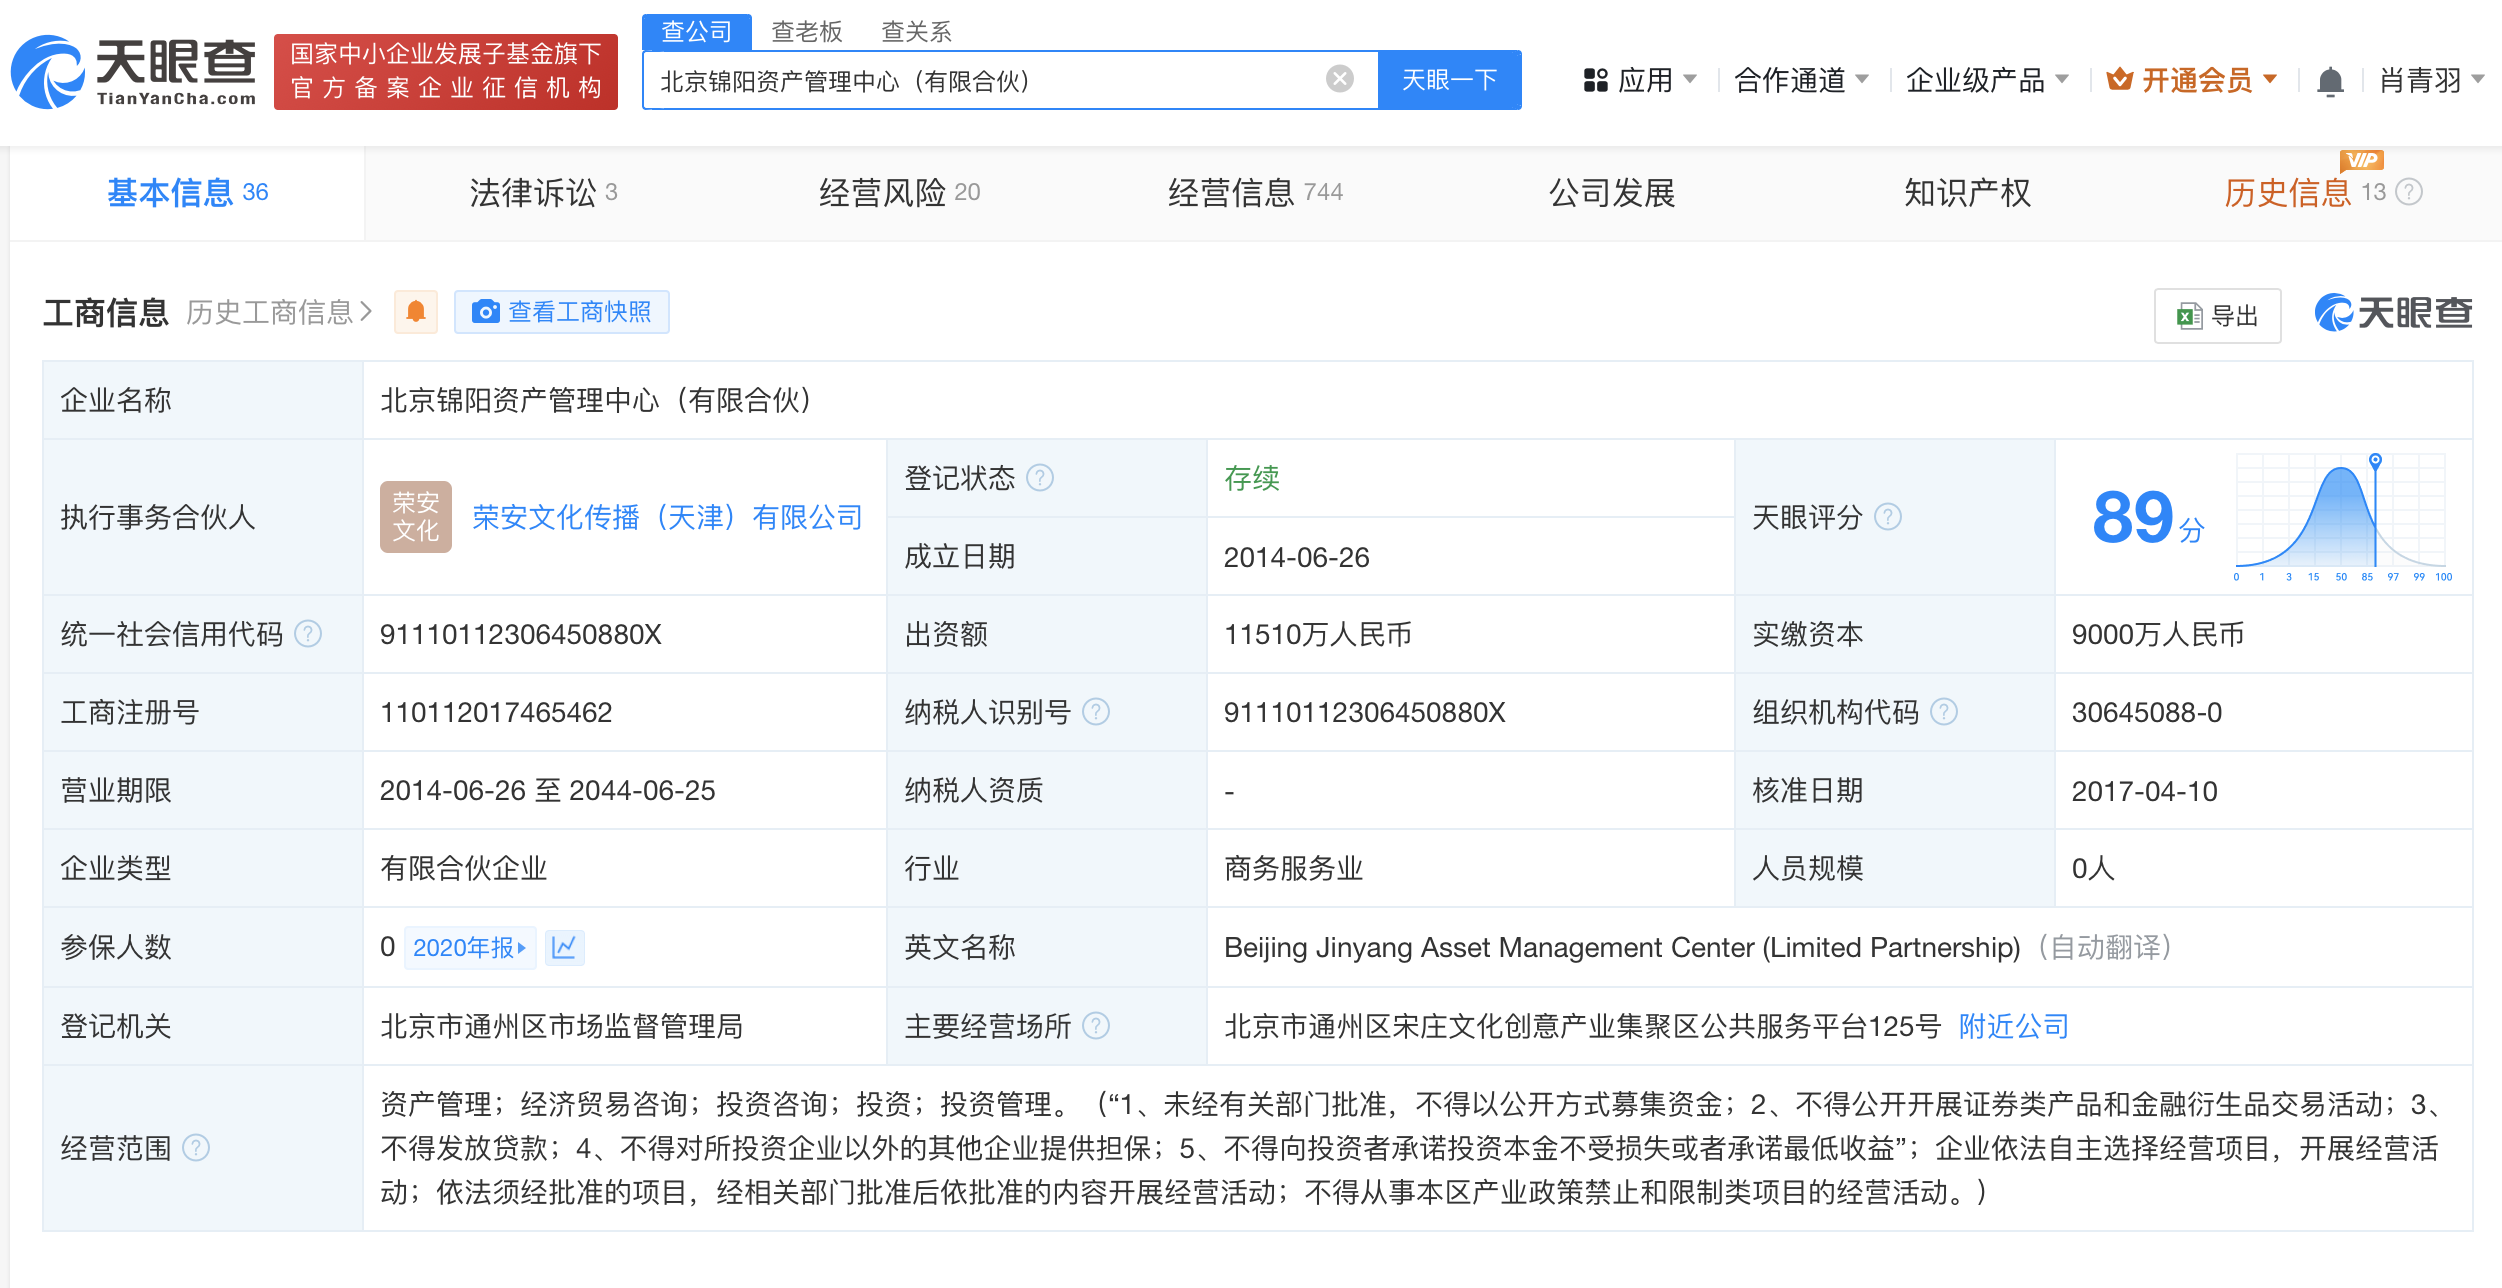Open 历史工商信息 via its chevron link
2502x1288 pixels.
click(279, 312)
